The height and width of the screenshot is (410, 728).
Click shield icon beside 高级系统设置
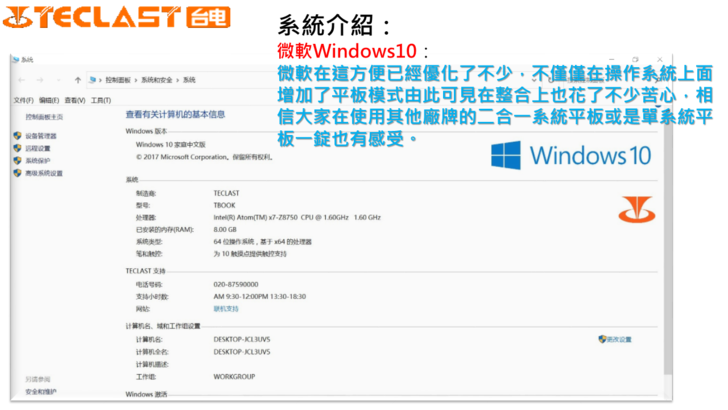(x=18, y=173)
